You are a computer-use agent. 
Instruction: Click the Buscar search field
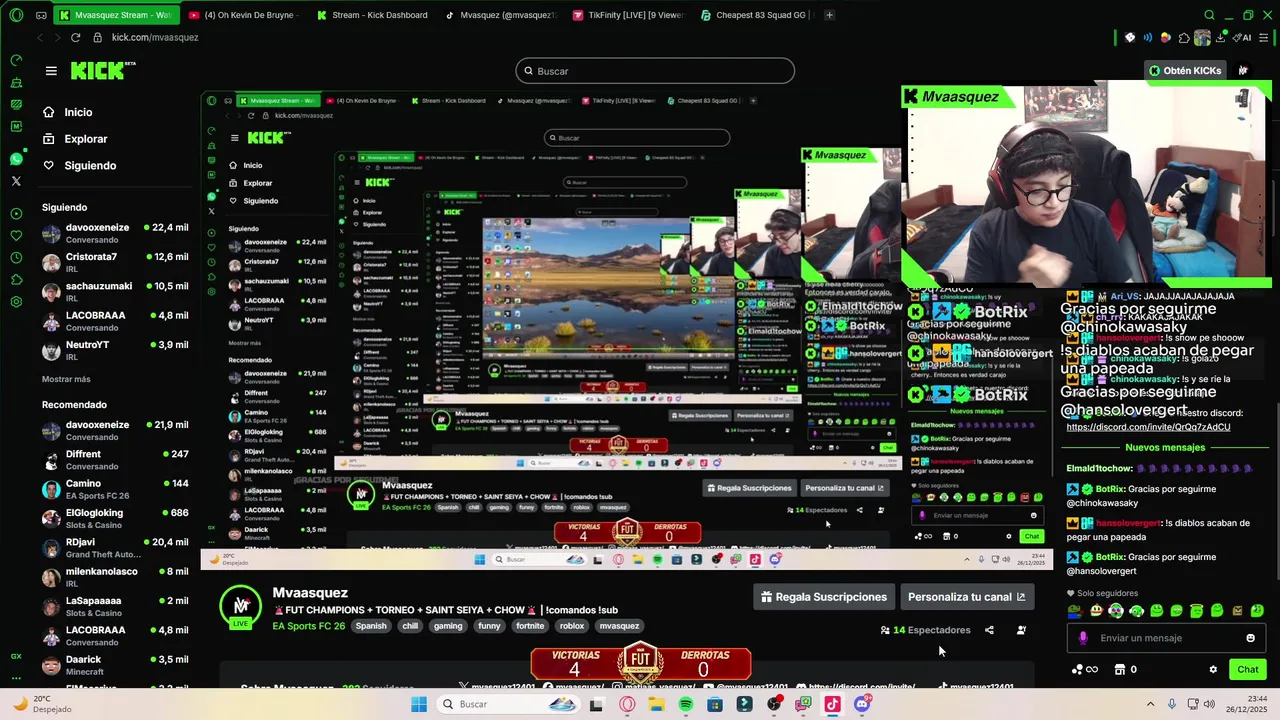click(x=655, y=71)
